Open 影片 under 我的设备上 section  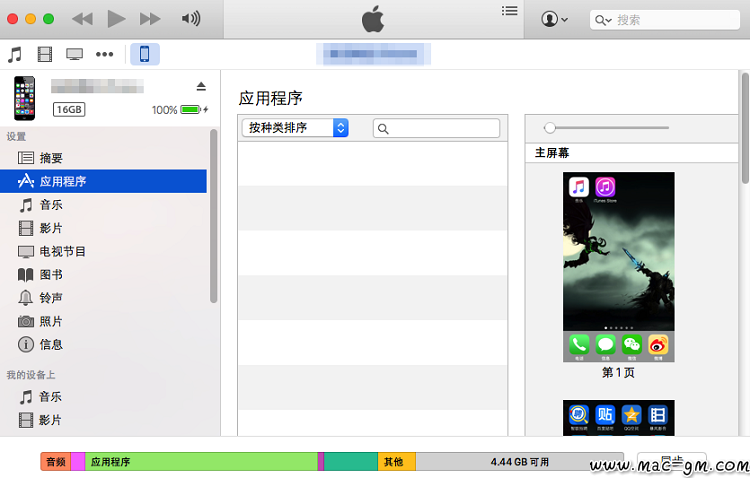click(x=103, y=420)
